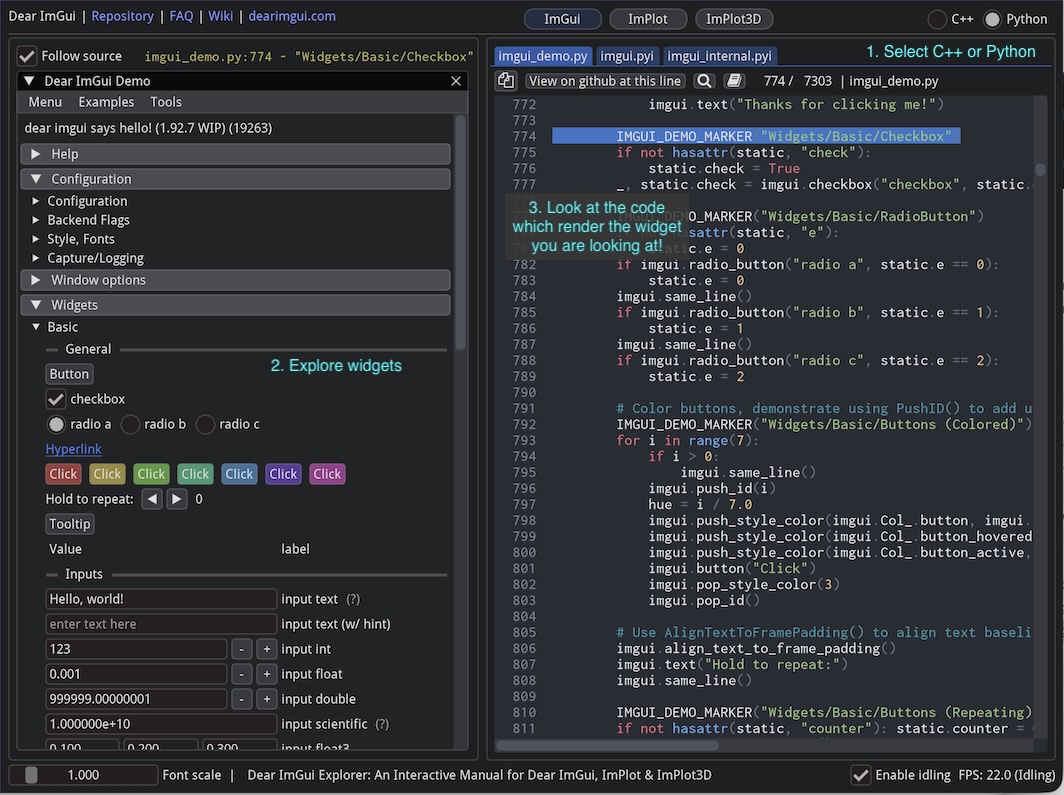Uncheck the checkbox widget in Basic section
This screenshot has height=795, width=1064.
point(55,398)
